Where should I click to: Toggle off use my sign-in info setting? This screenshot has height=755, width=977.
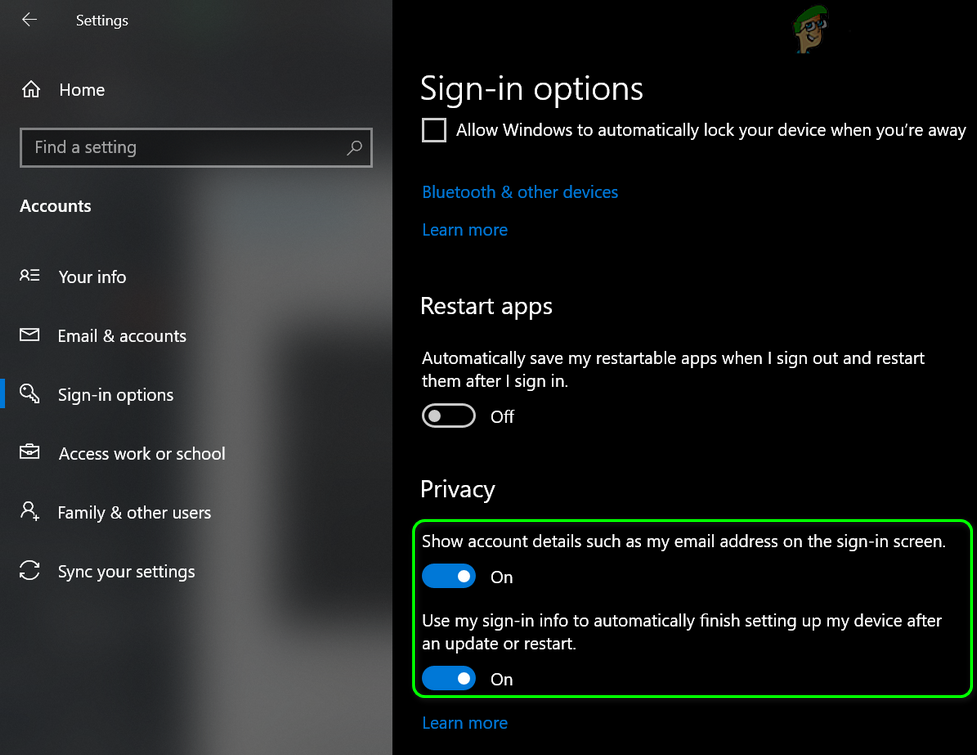click(449, 678)
